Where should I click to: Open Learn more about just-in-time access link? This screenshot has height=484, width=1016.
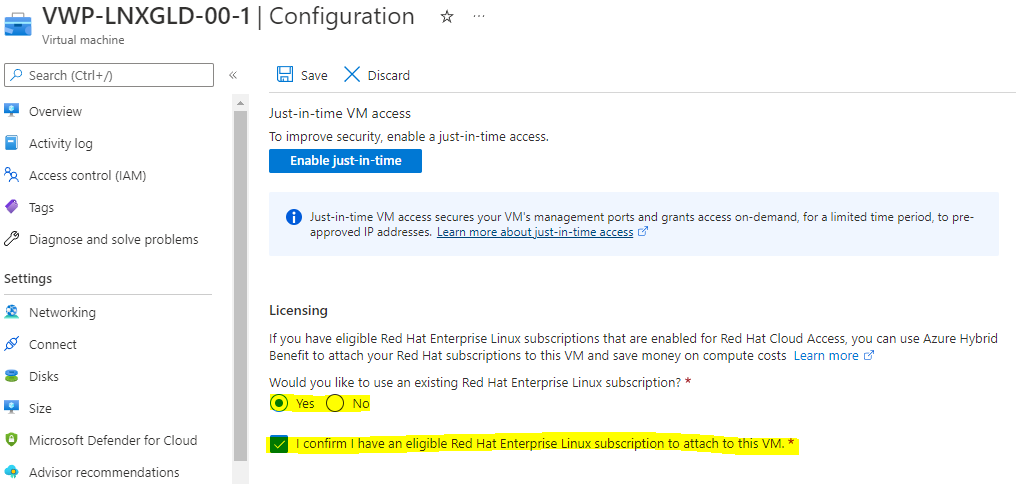pyautogui.click(x=535, y=232)
